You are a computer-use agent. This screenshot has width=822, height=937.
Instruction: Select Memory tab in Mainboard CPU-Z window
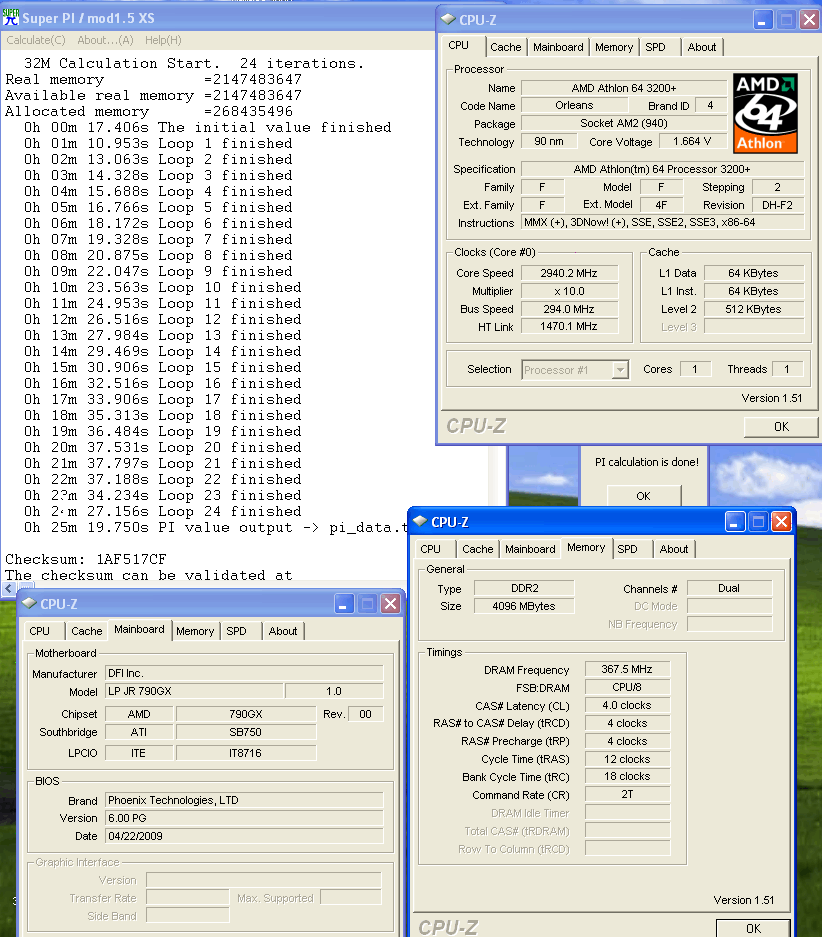[x=195, y=631]
